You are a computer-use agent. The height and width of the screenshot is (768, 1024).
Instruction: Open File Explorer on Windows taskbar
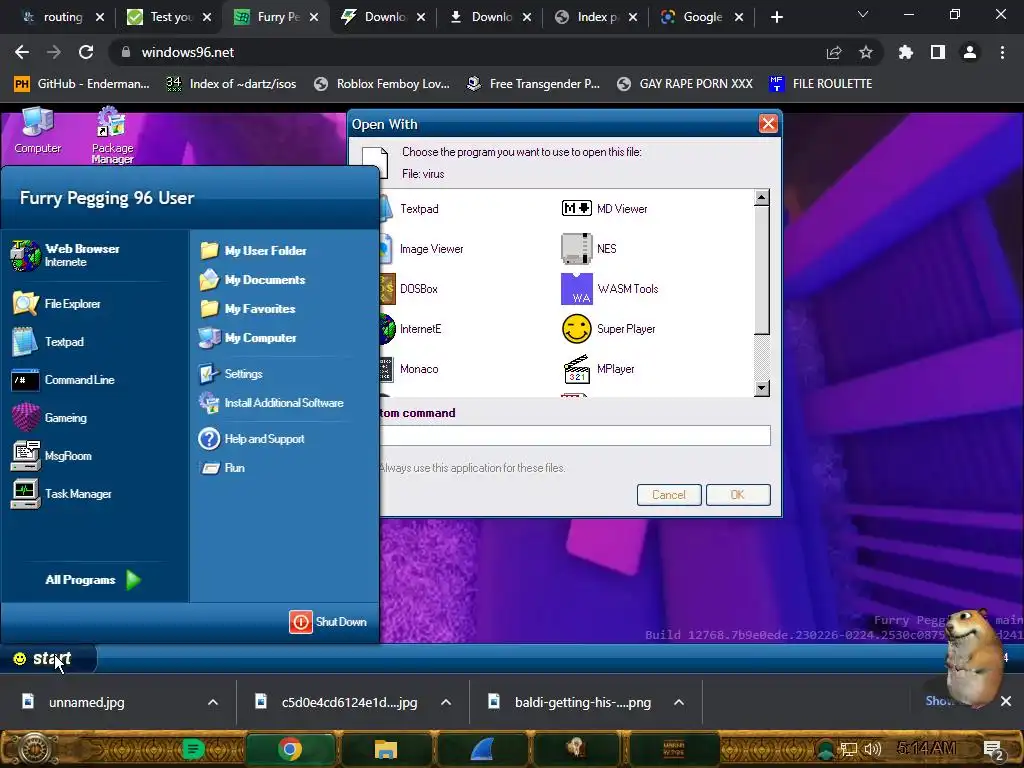[386, 749]
